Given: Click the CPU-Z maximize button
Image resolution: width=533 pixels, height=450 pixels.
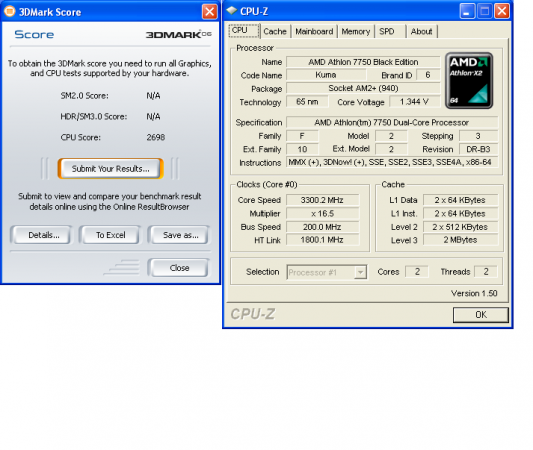Looking at the screenshot, I should coord(484,11).
